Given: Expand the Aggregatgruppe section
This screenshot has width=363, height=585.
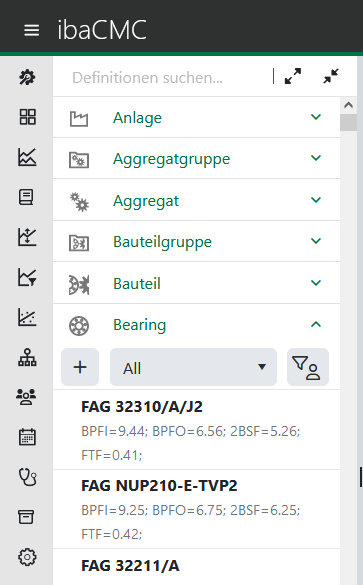Looking at the screenshot, I should [x=197, y=159].
